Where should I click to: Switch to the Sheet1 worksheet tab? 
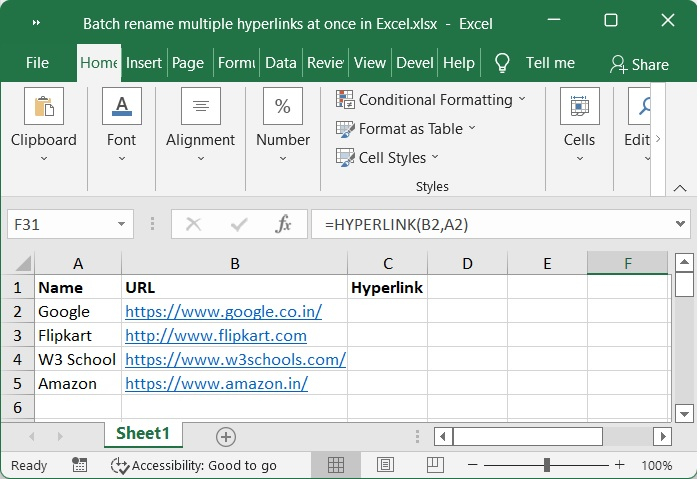click(143, 434)
